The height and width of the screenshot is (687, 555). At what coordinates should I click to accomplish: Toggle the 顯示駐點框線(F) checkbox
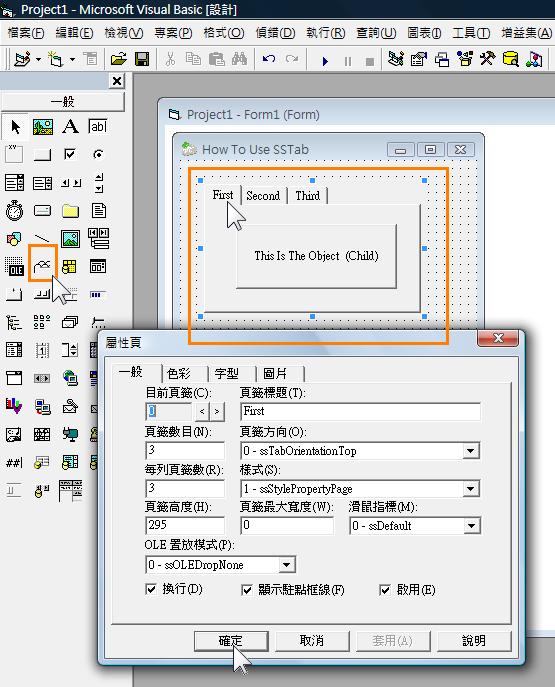point(247,590)
